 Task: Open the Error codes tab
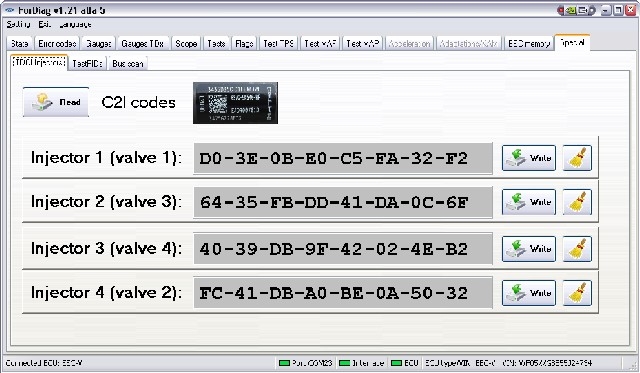[57, 43]
